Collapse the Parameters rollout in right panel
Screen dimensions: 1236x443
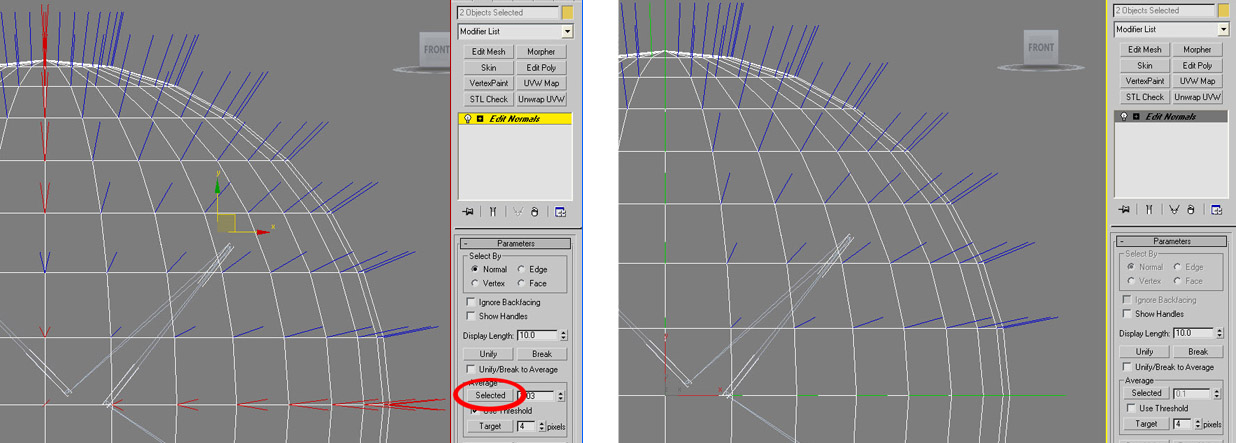pyautogui.click(x=1123, y=241)
